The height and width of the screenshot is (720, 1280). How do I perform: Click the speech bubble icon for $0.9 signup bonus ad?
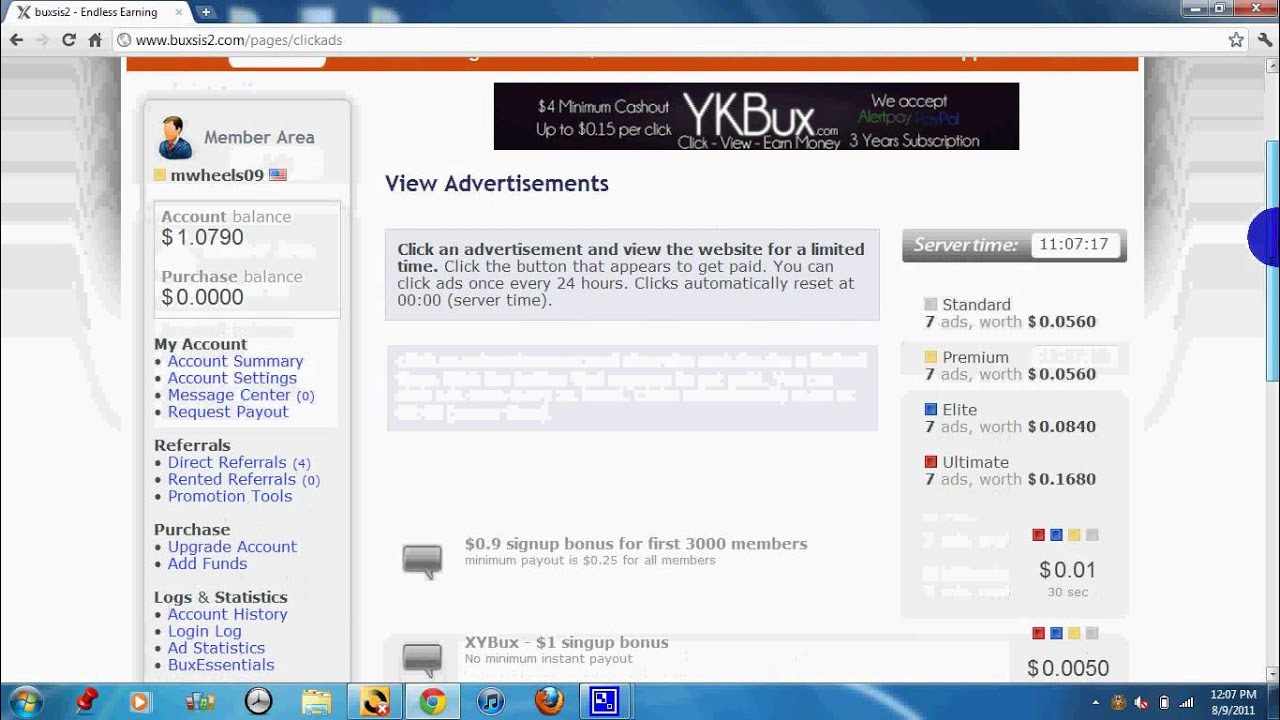tap(422, 560)
